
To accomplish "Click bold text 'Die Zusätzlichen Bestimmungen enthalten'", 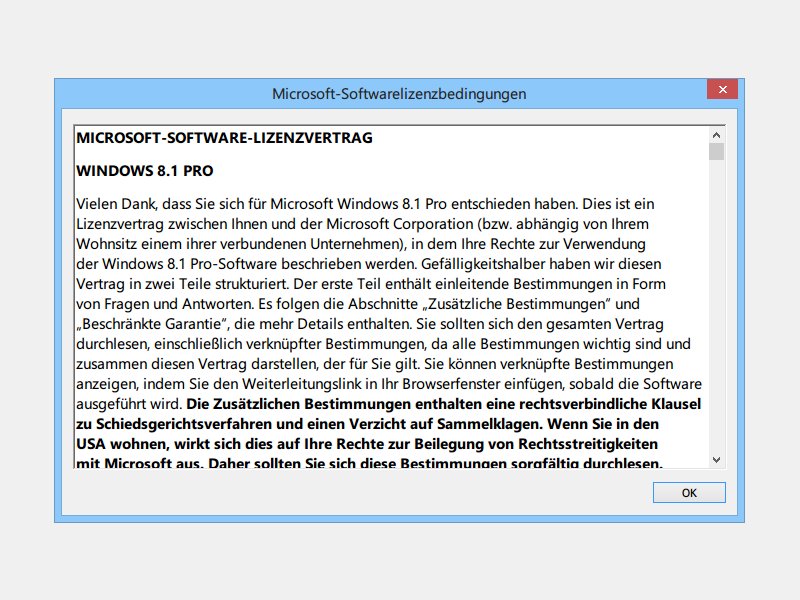I will click(x=334, y=404).
